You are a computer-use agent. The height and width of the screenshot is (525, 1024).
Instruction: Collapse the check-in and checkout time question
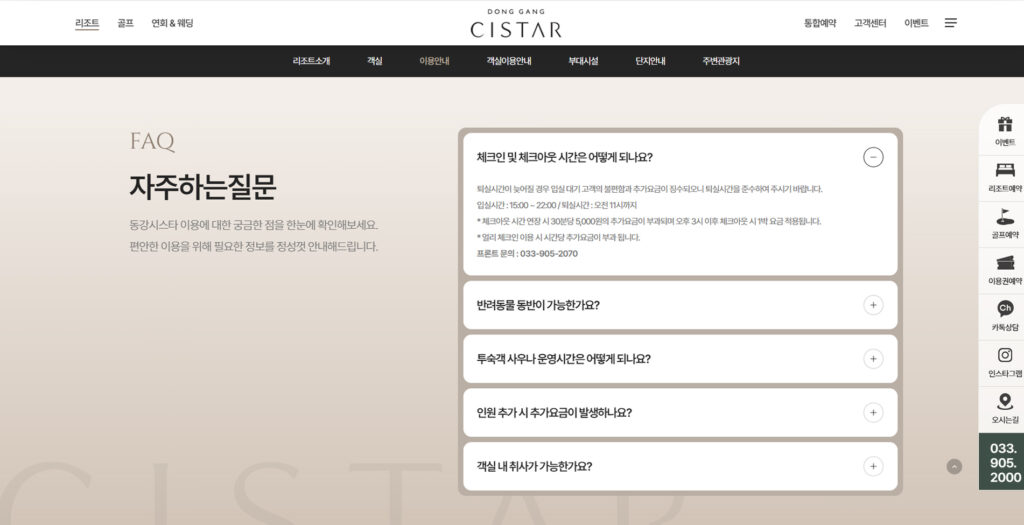(x=873, y=157)
